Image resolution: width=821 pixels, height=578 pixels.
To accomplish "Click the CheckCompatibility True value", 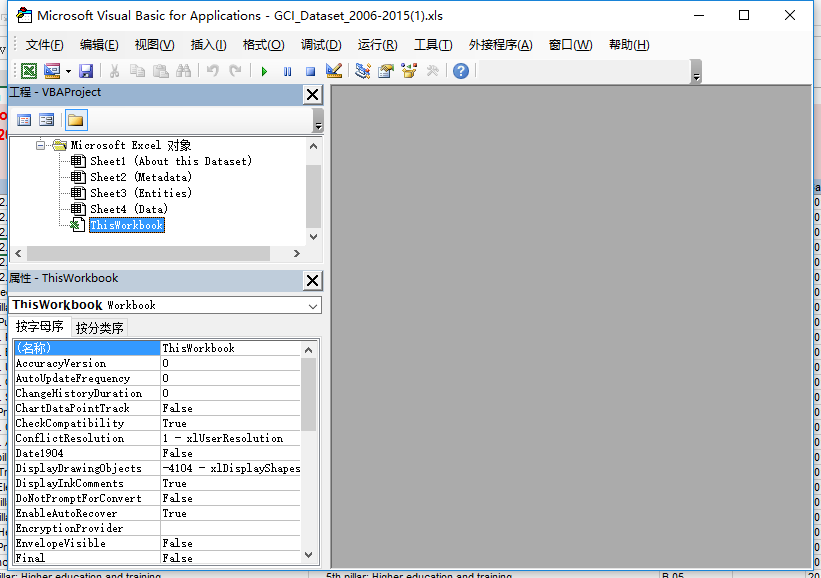I will (230, 424).
